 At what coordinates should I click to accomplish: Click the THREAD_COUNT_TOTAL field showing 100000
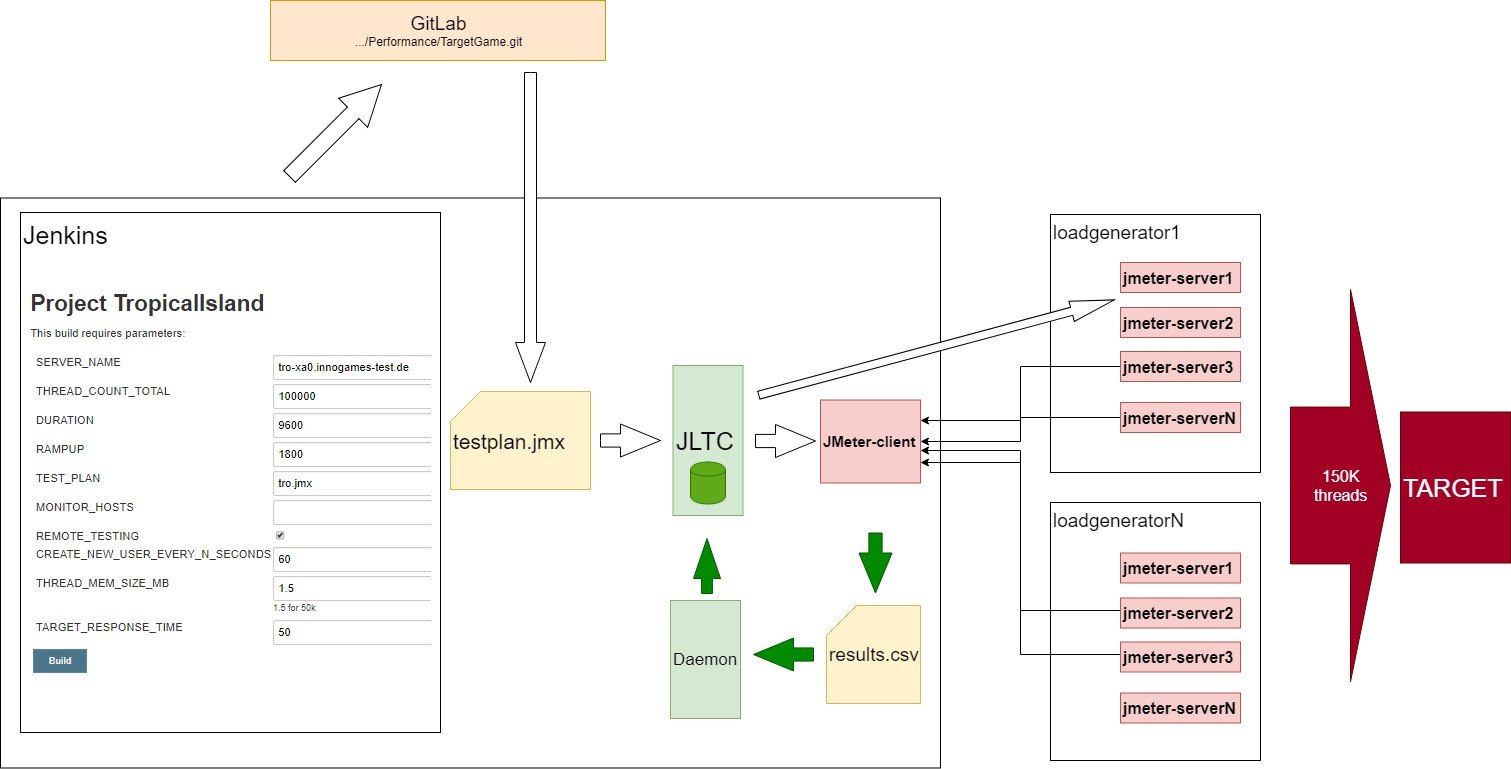tap(352, 397)
